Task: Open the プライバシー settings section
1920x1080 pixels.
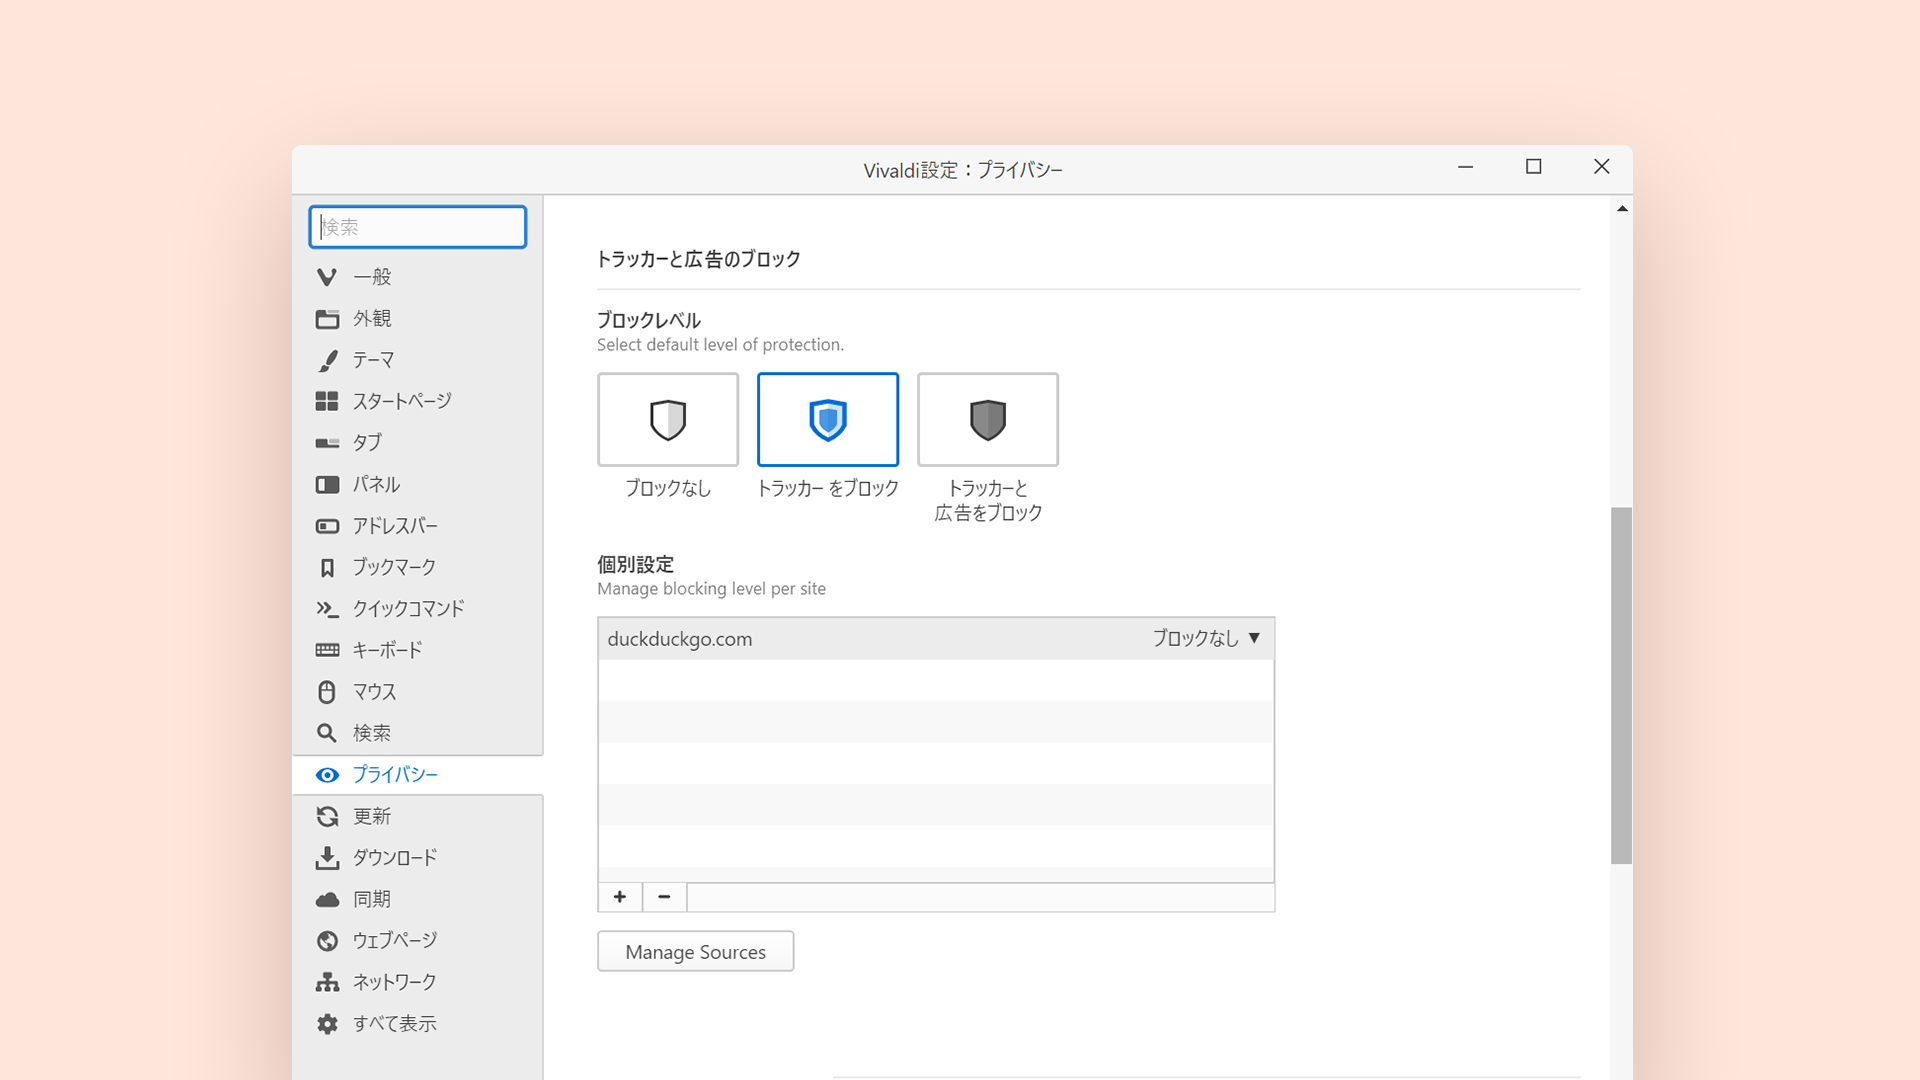Action: click(395, 775)
